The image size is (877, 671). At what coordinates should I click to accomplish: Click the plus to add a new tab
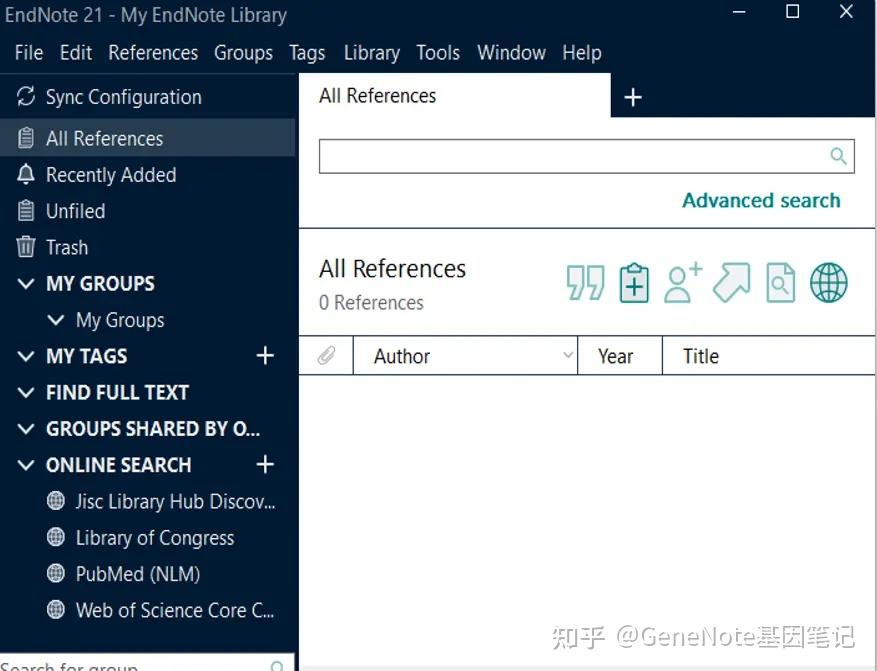(x=633, y=96)
